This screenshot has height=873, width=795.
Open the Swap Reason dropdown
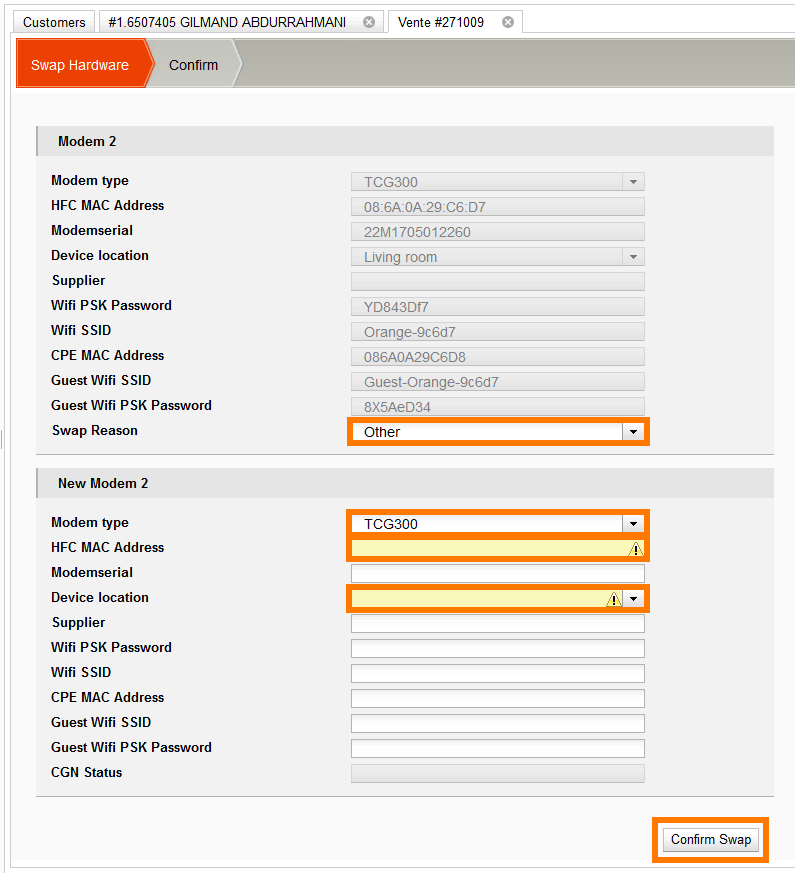point(632,432)
